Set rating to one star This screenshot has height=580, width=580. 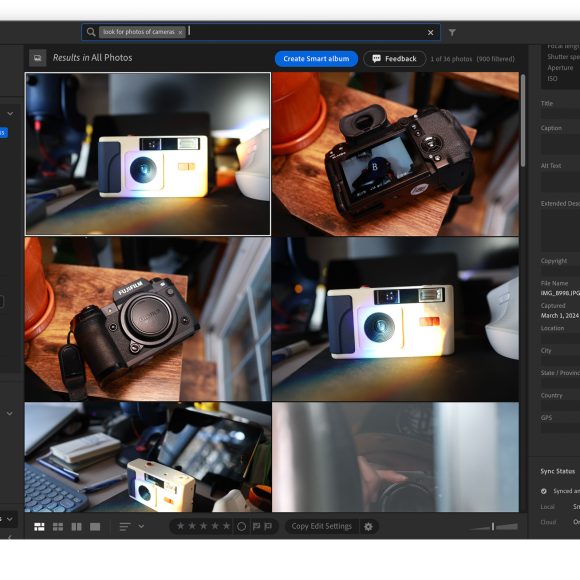(181, 526)
